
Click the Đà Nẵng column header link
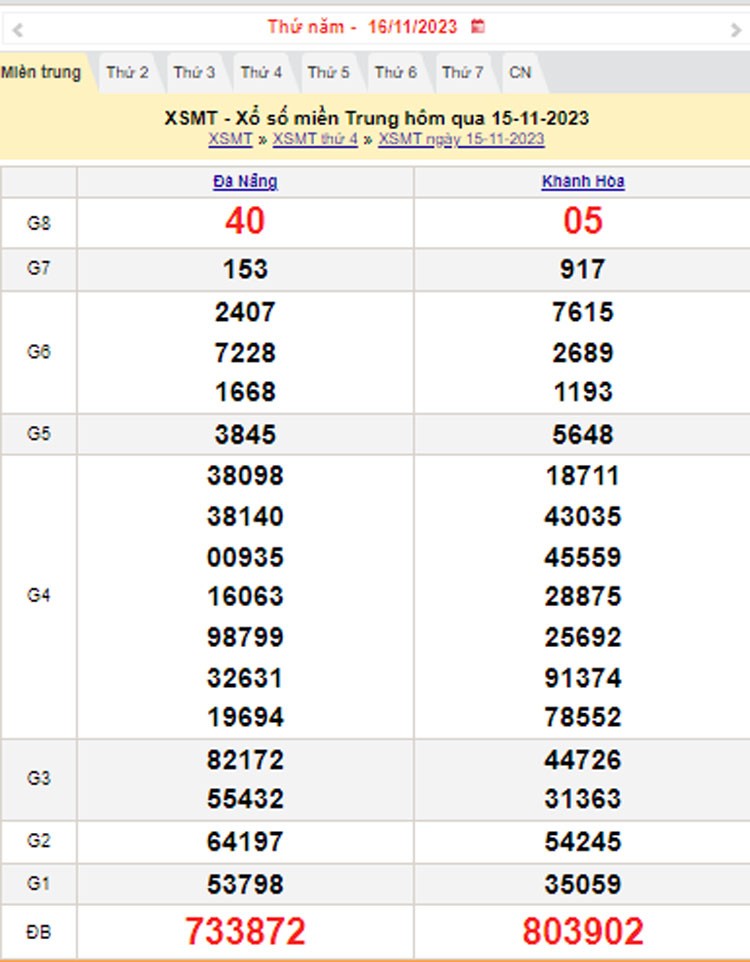click(x=245, y=182)
